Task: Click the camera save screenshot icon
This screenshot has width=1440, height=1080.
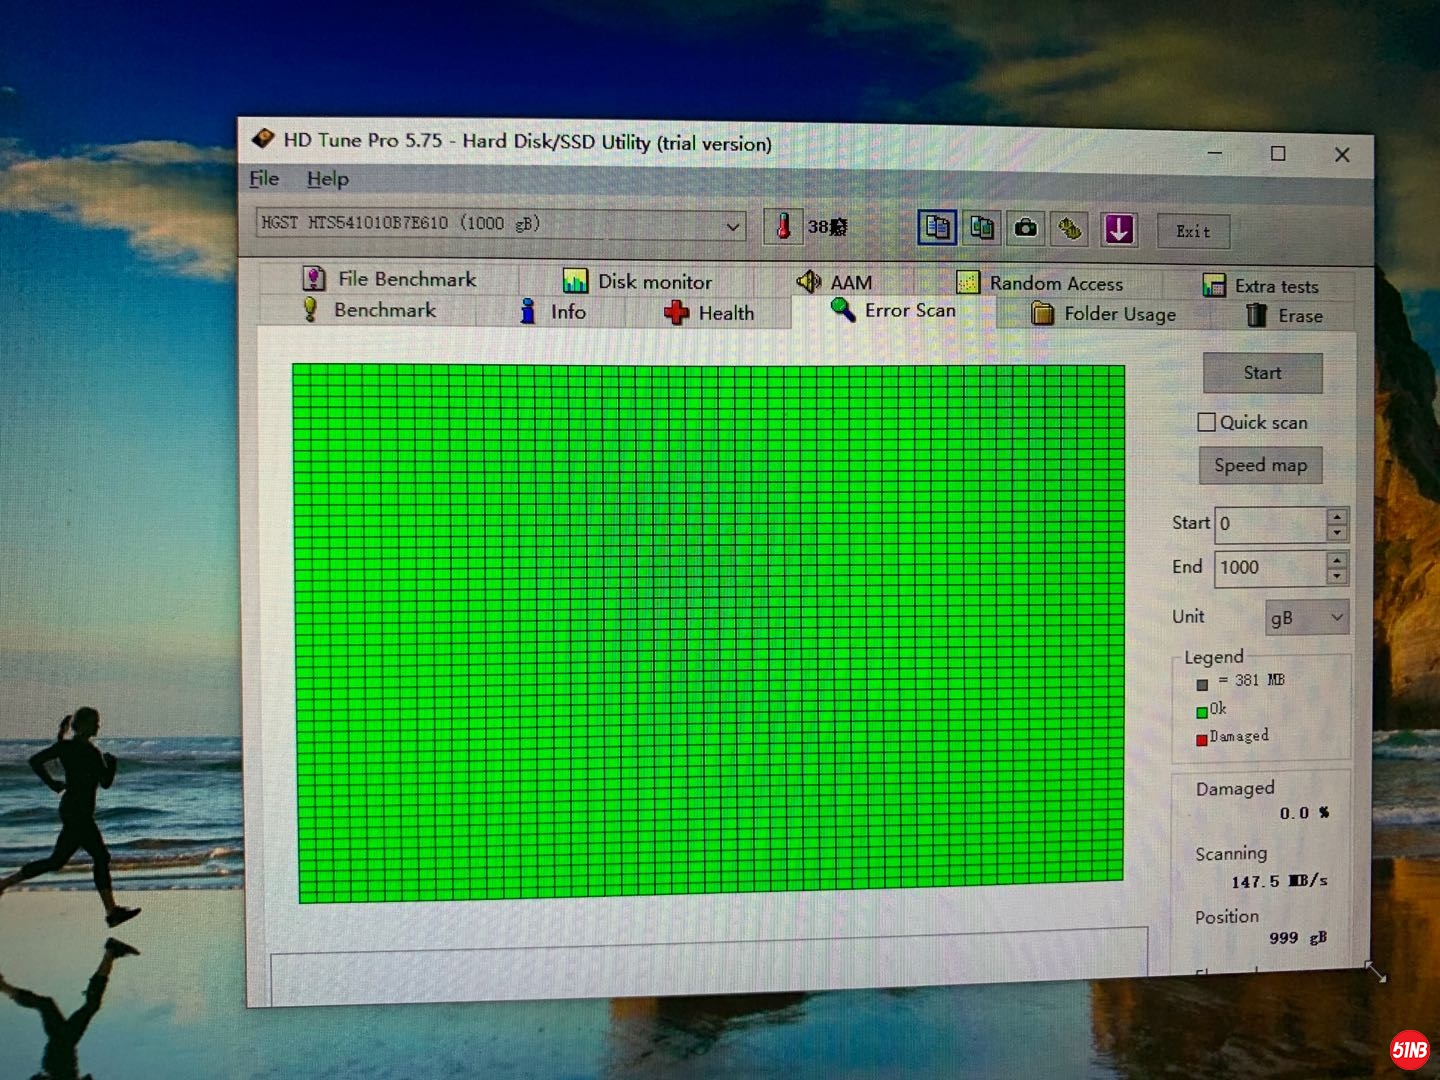Action: (x=1026, y=229)
